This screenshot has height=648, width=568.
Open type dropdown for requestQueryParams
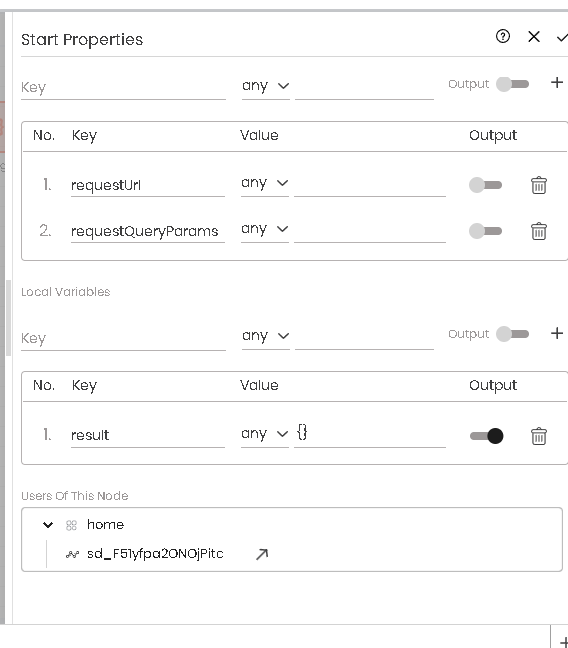tap(265, 229)
